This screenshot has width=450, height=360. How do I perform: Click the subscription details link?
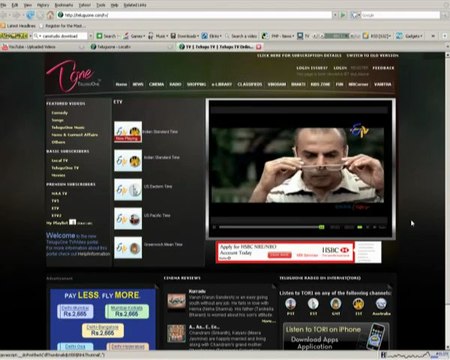coord(299,55)
